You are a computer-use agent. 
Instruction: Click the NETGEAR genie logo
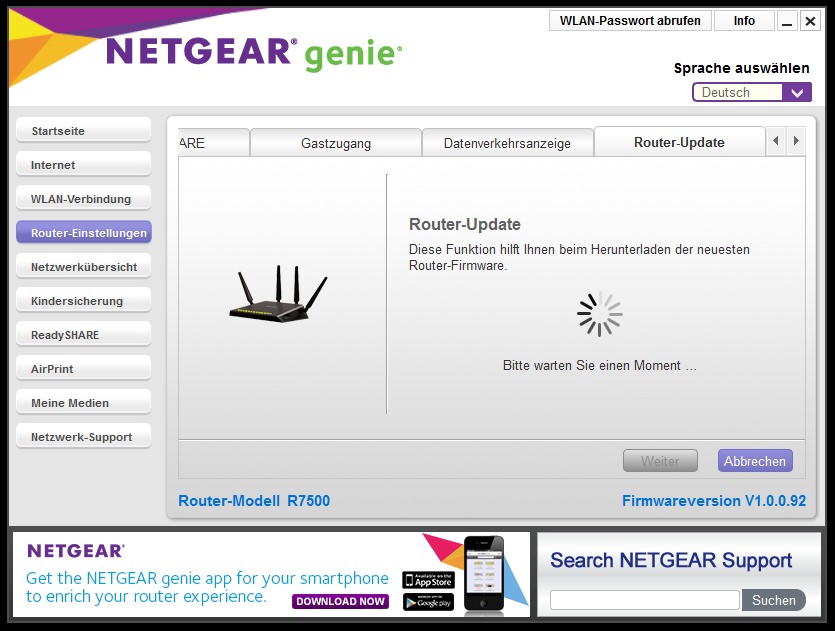[x=254, y=53]
